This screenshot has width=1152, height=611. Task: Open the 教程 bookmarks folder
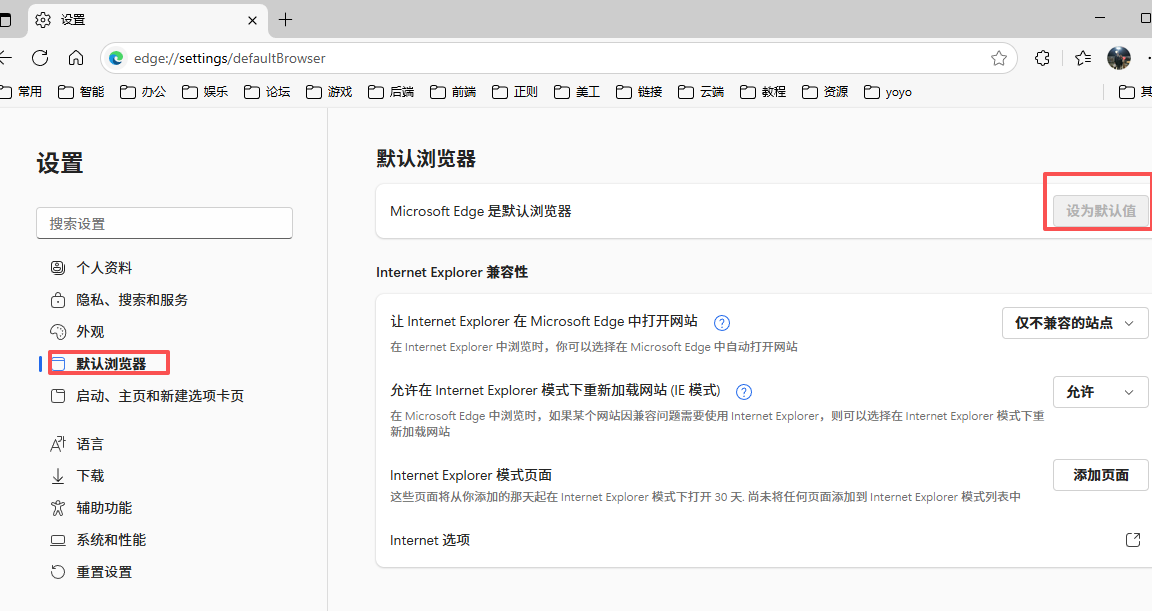click(763, 92)
